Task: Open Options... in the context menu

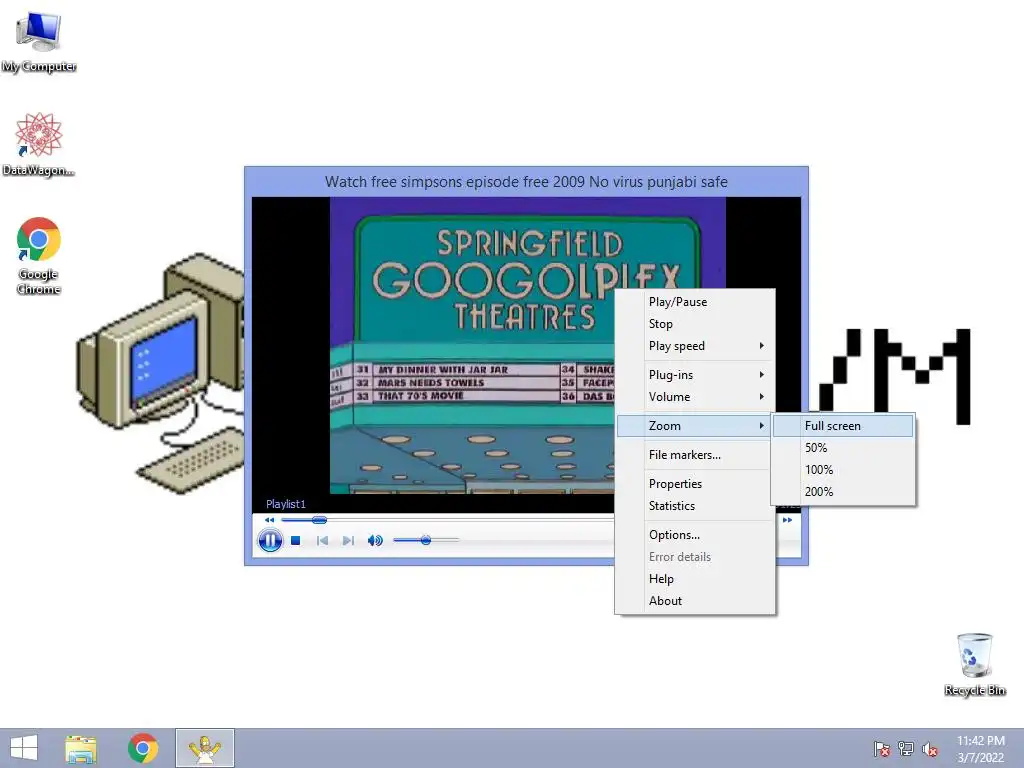Action: (695, 535)
